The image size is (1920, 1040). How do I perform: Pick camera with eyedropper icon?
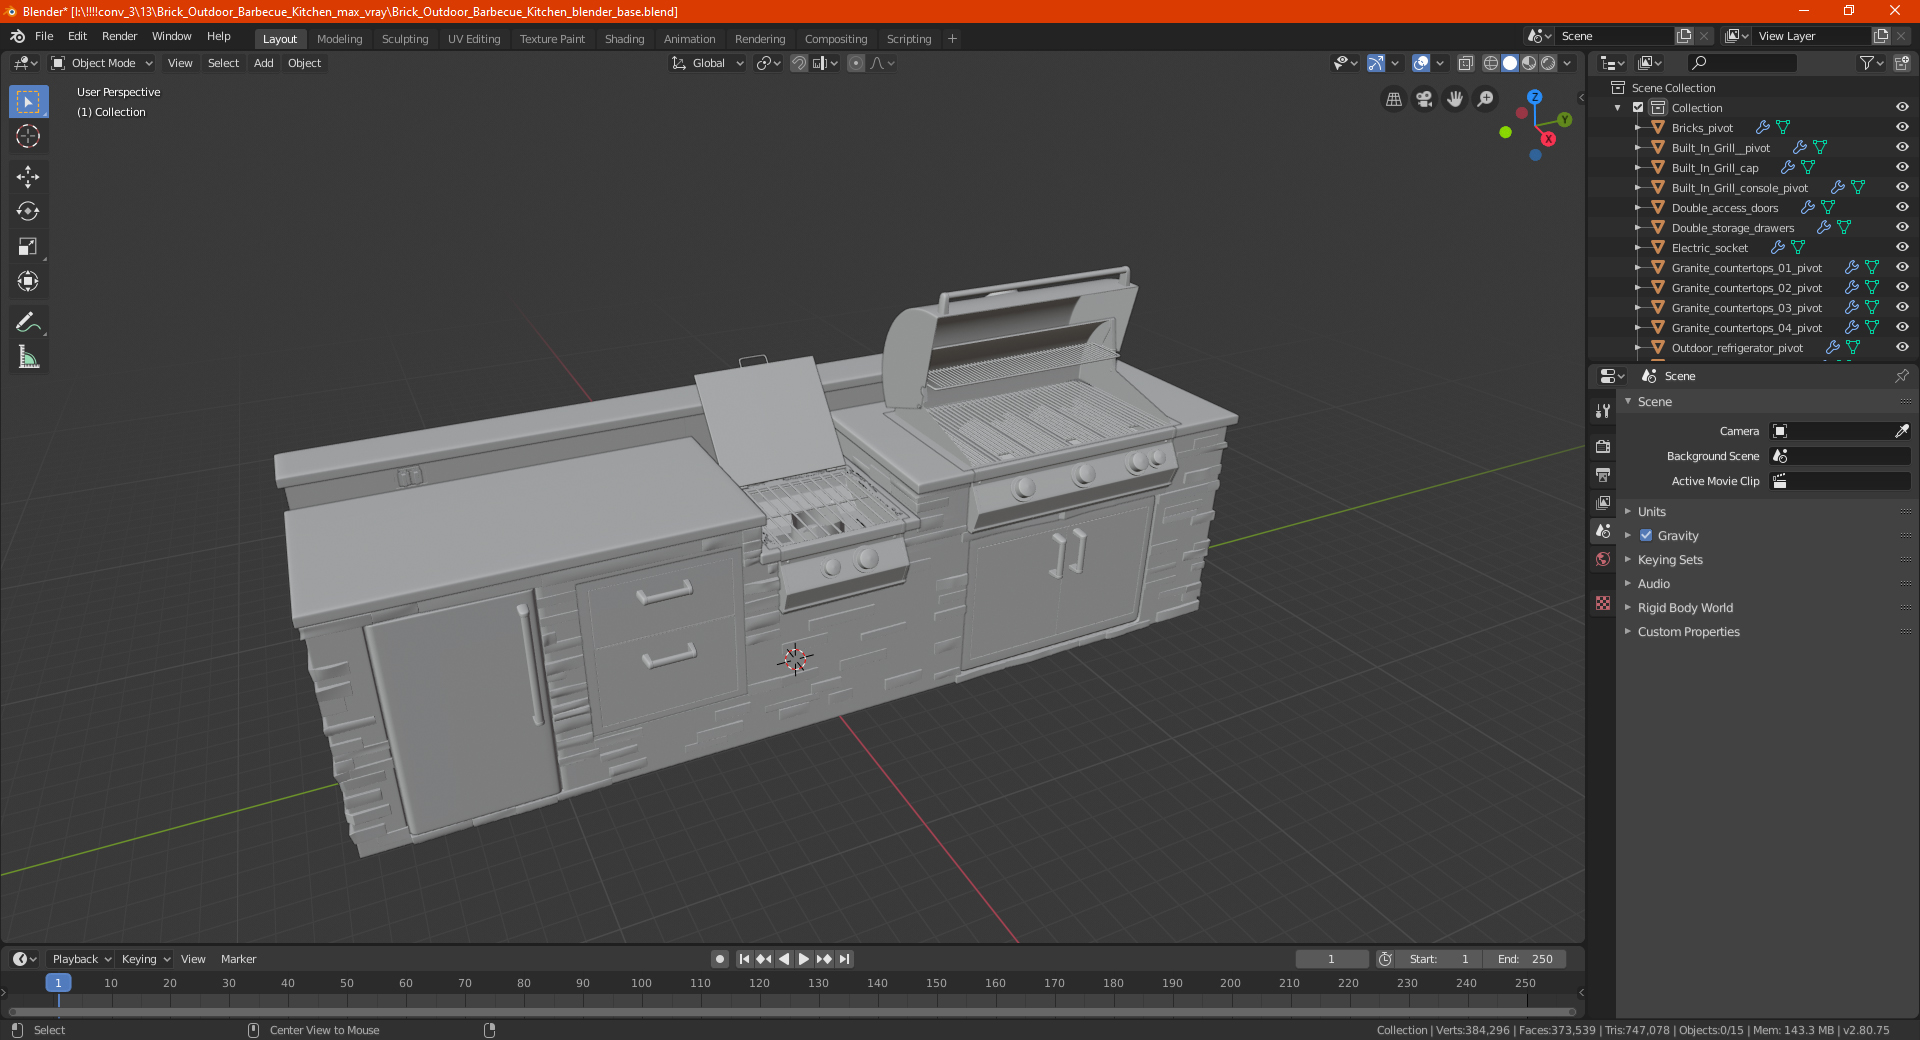(1901, 431)
